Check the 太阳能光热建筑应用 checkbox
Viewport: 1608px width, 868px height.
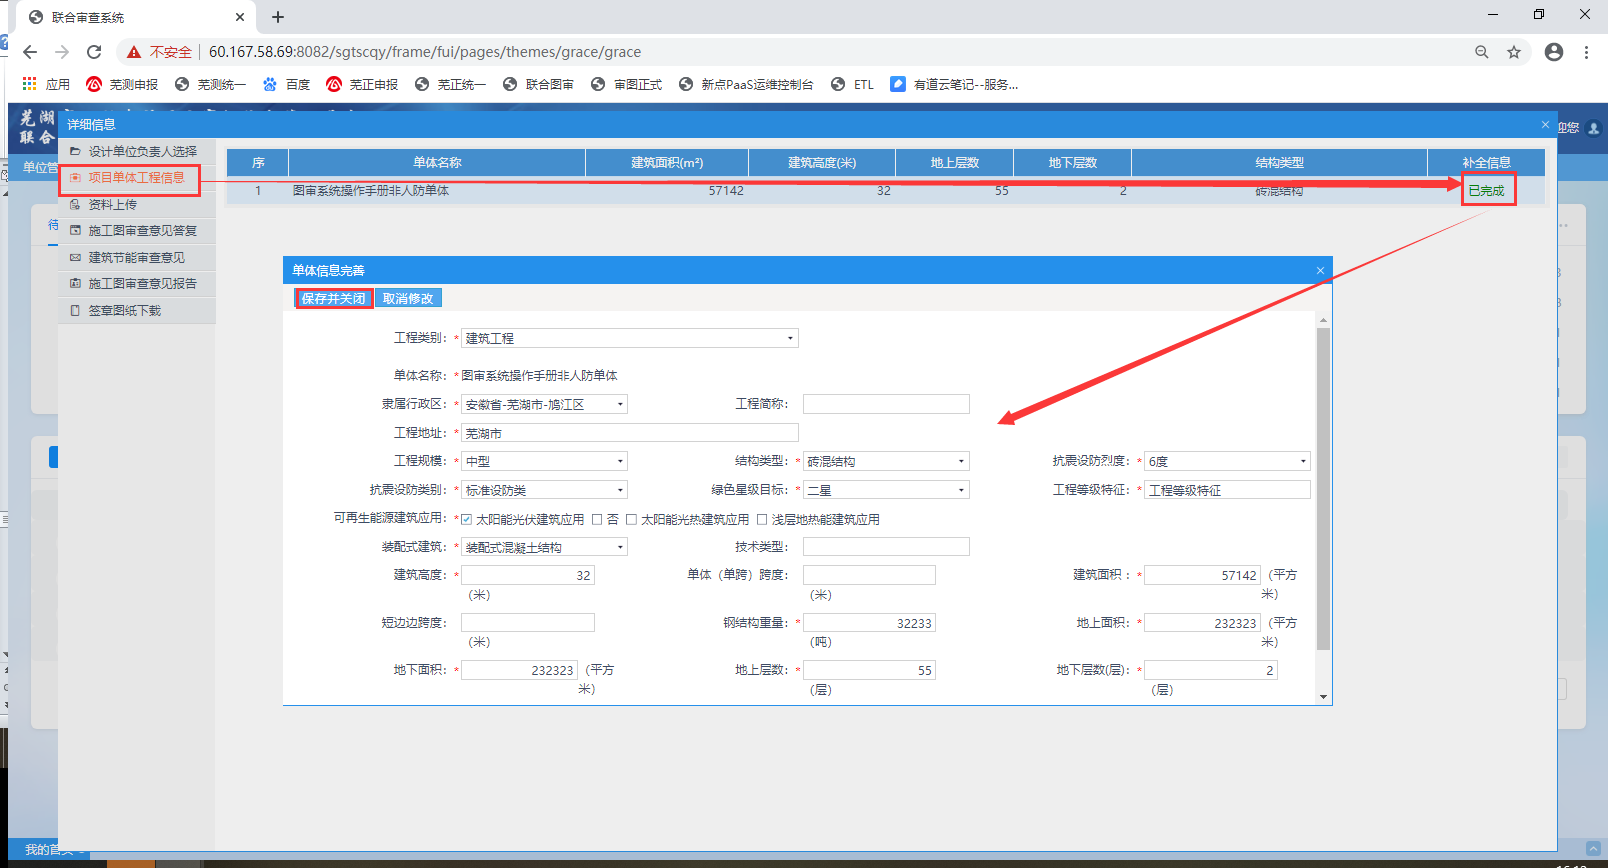click(x=631, y=519)
